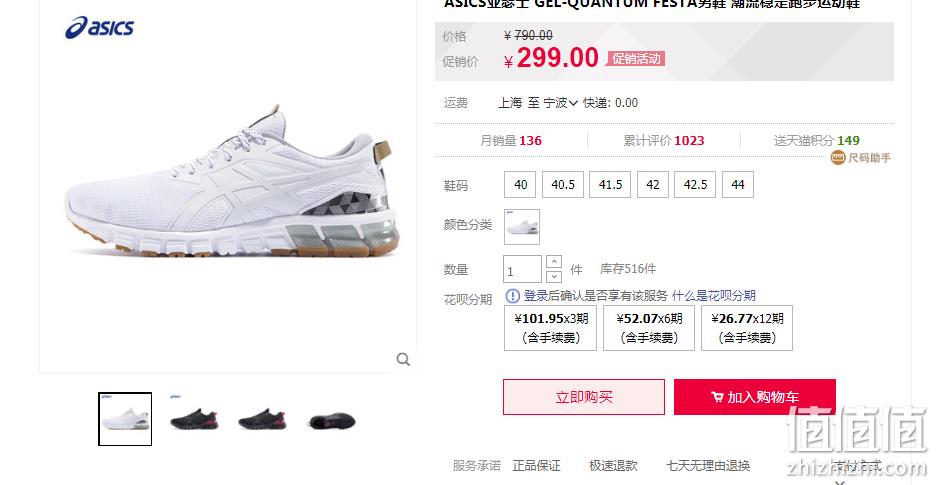
Task: Select shoe size 42.5
Action: 695,185
